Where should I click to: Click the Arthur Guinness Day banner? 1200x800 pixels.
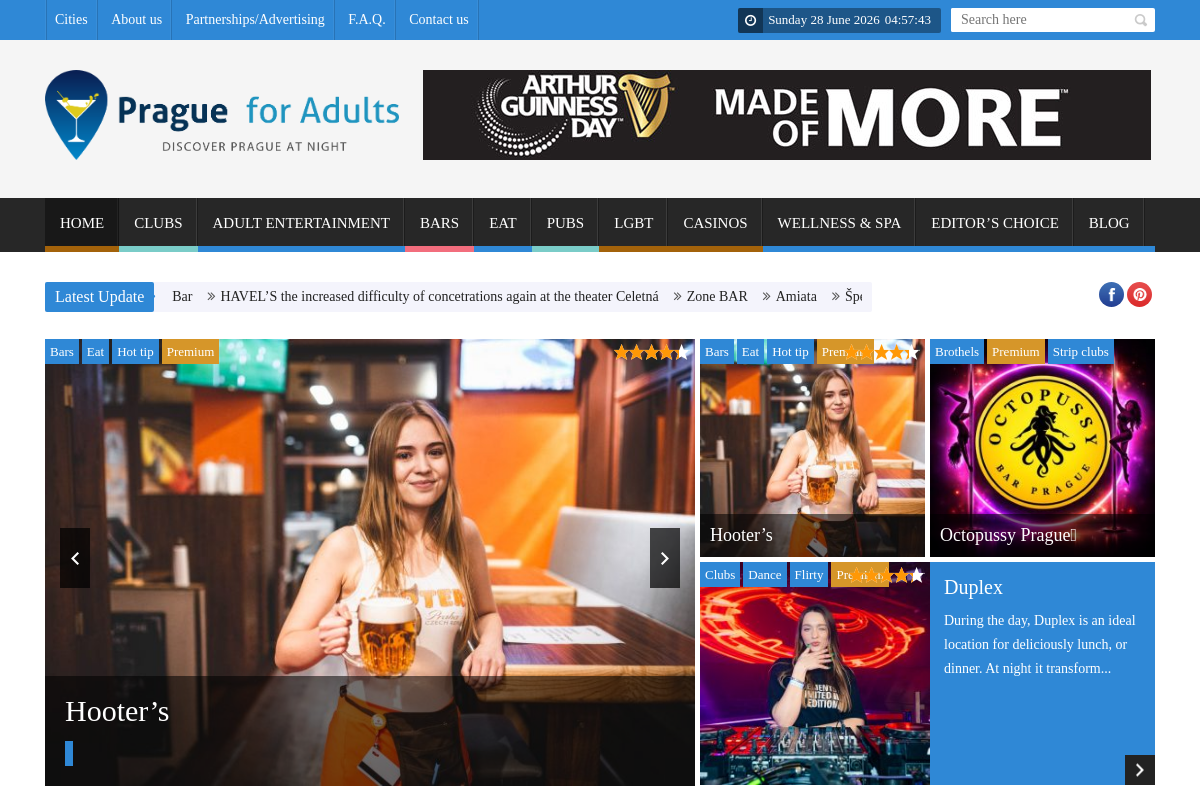[x=787, y=115]
